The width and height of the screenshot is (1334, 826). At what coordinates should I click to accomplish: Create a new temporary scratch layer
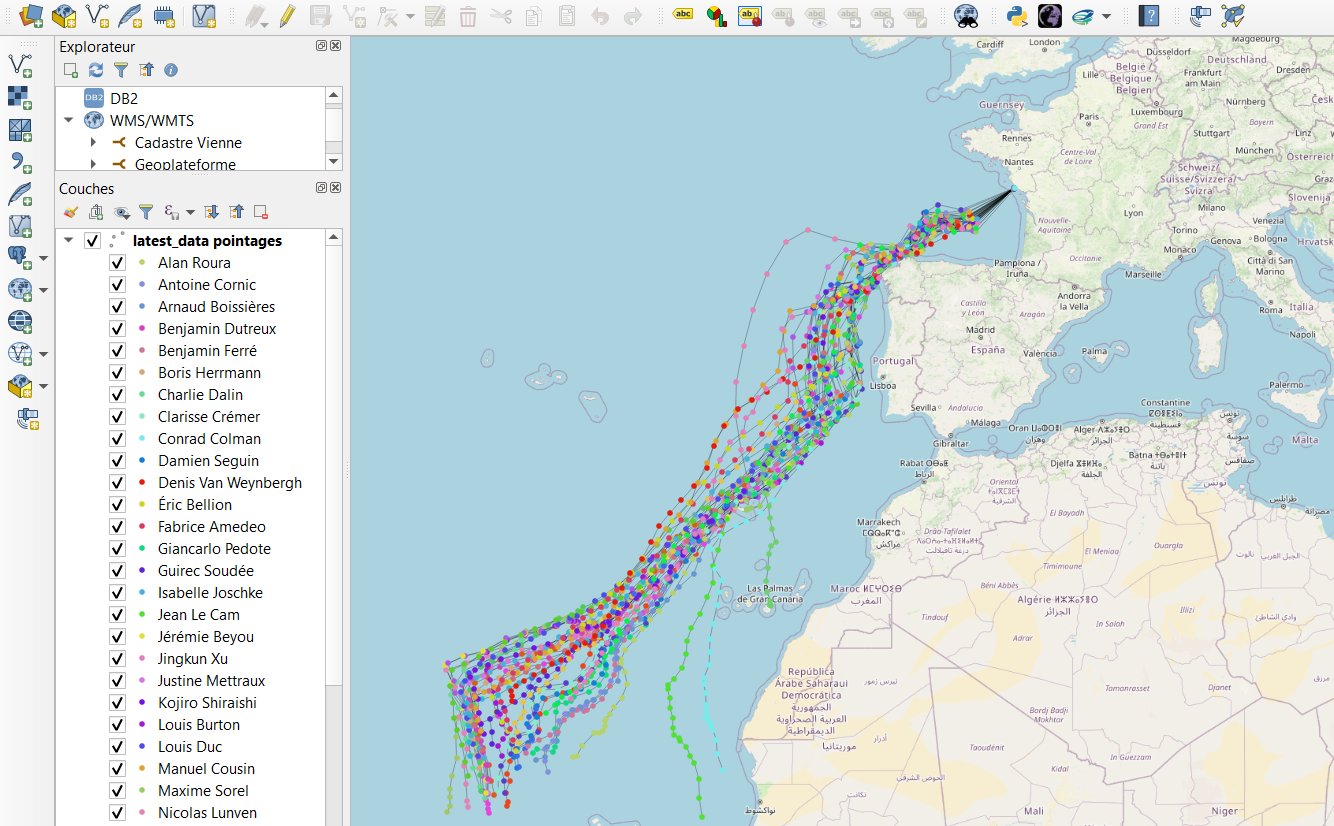click(163, 15)
